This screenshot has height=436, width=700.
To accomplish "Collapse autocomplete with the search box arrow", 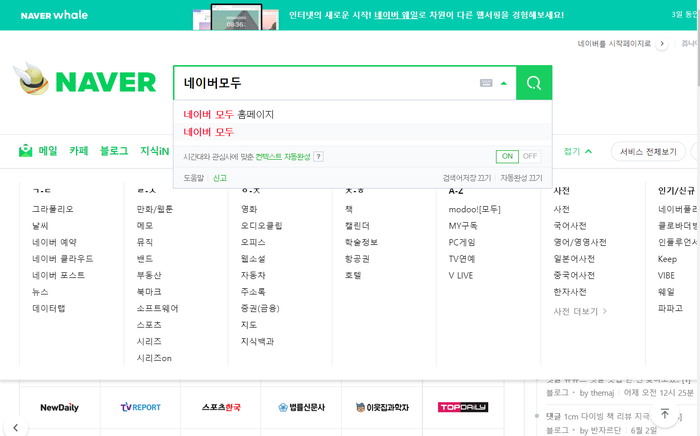I will pyautogui.click(x=504, y=83).
